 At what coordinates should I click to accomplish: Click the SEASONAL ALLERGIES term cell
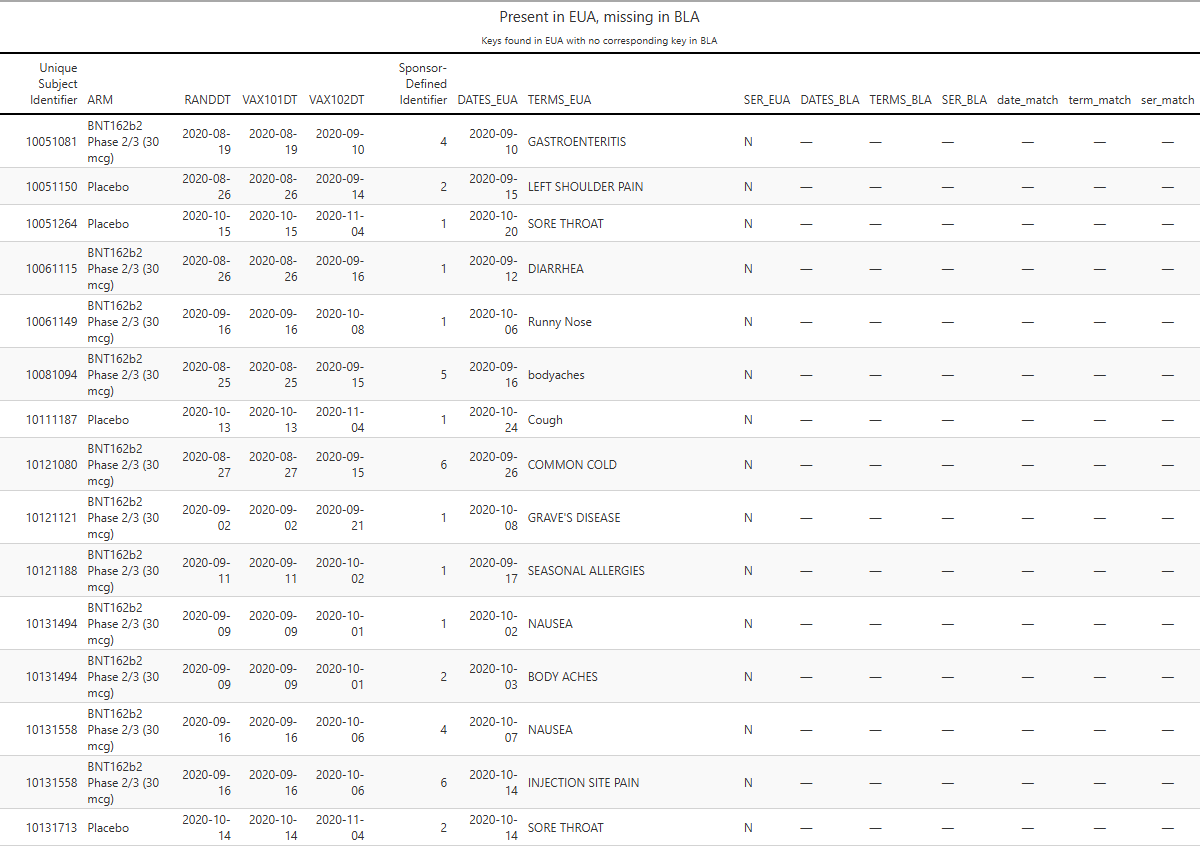pos(586,571)
